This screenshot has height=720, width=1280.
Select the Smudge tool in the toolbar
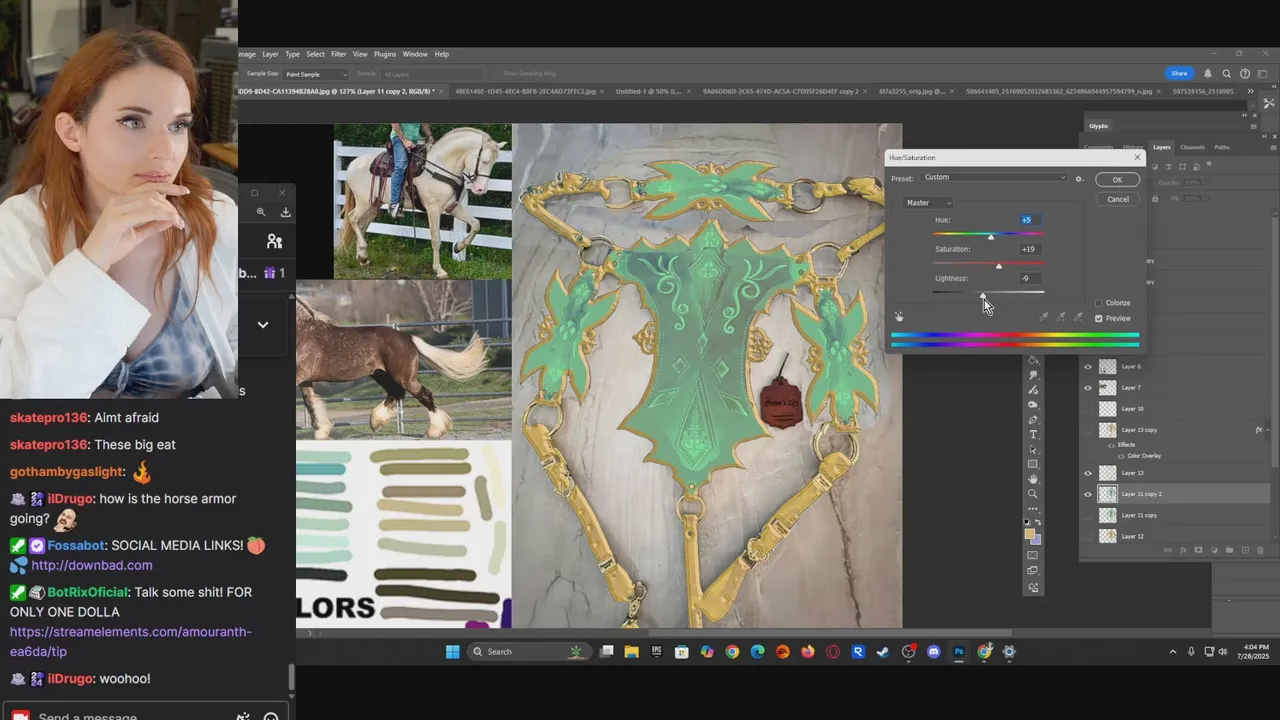1033,375
